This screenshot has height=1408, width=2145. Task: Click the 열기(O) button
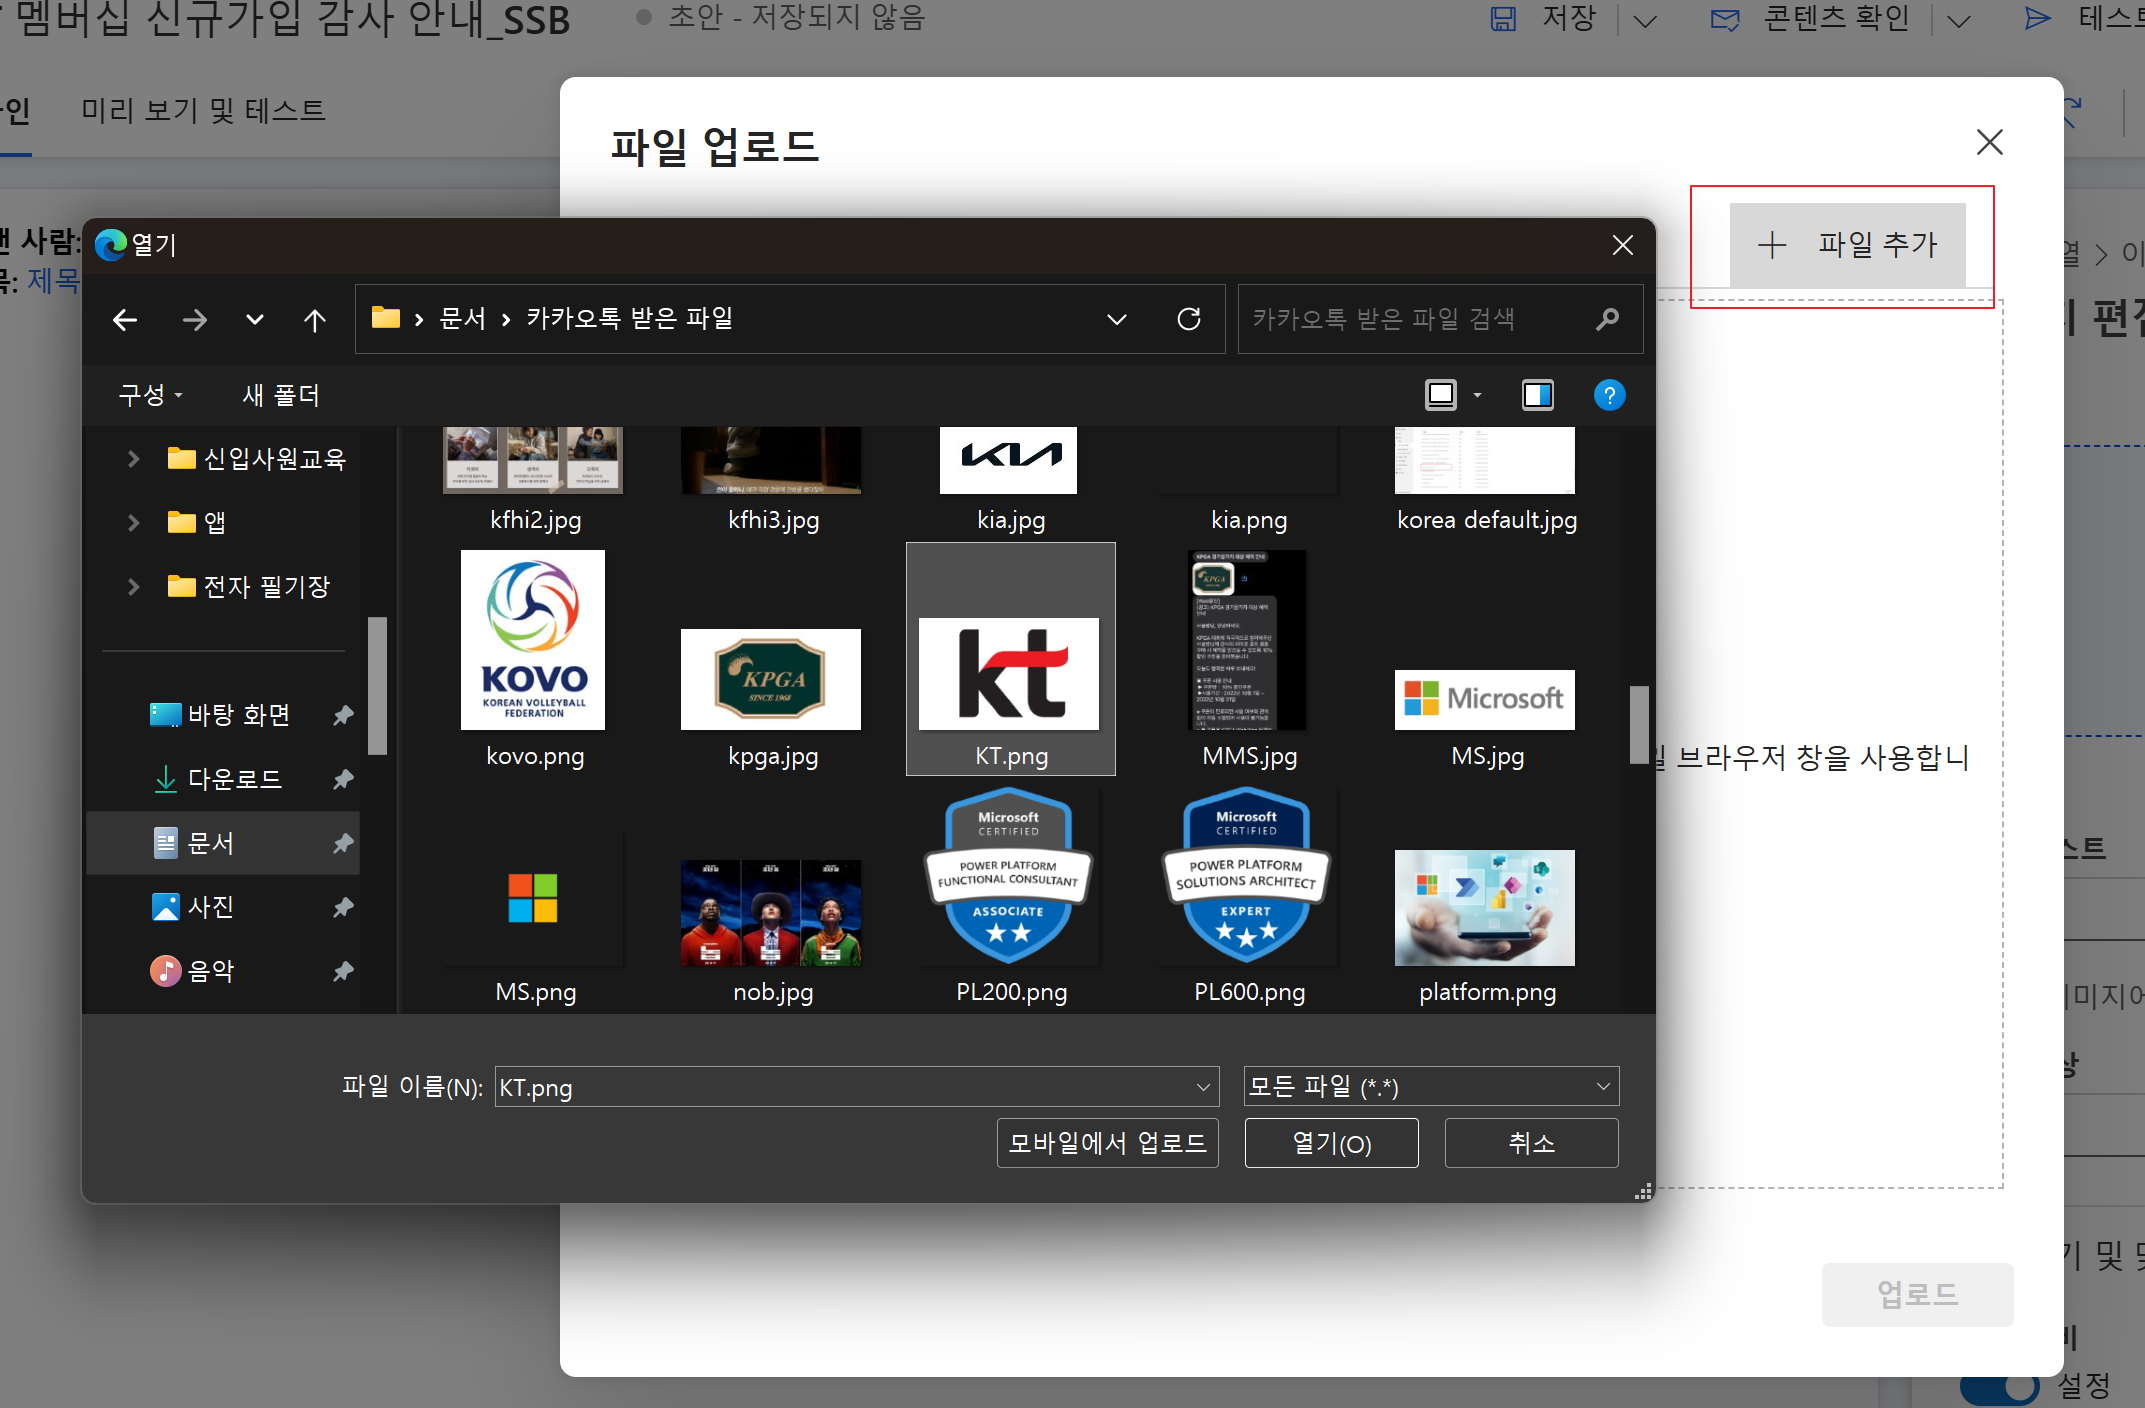1330,1143
